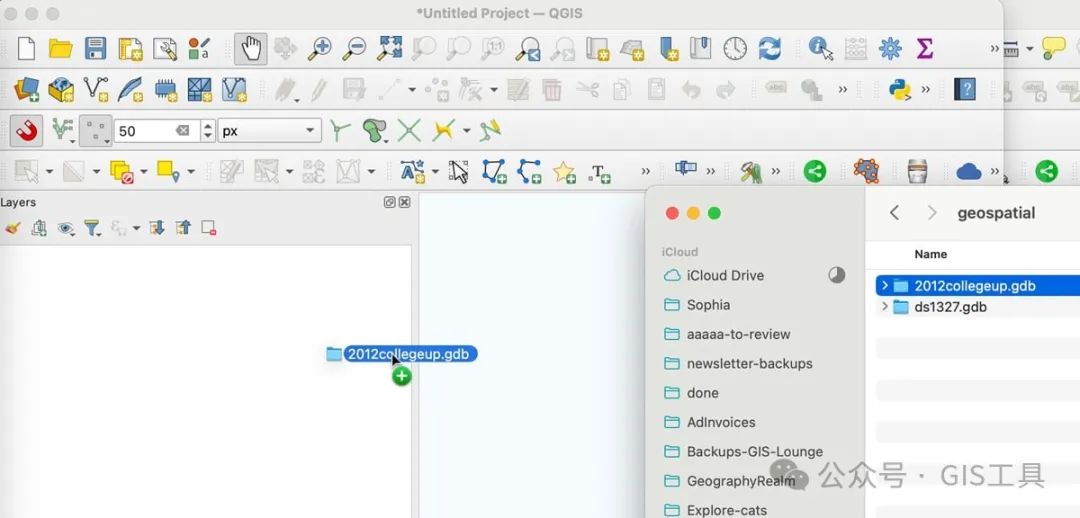Select the Zoom Out magnifier tool
Viewport: 1080px width, 518px height.
coord(355,48)
